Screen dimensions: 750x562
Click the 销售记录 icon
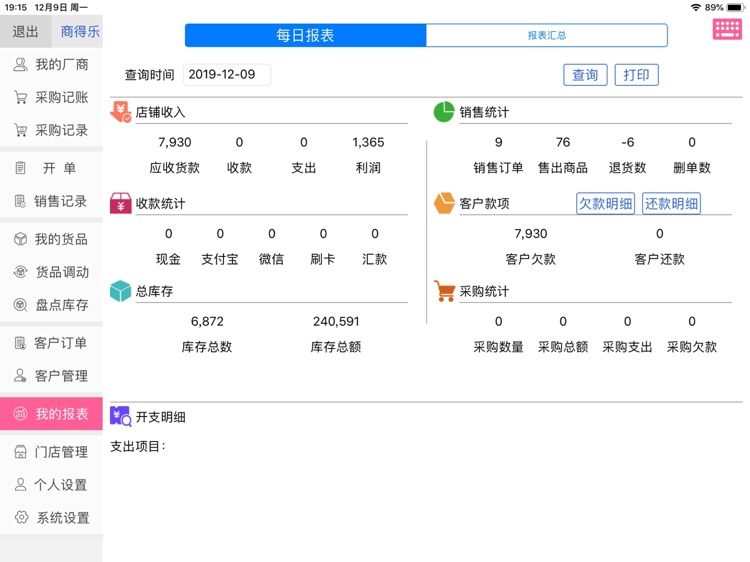click(x=20, y=201)
